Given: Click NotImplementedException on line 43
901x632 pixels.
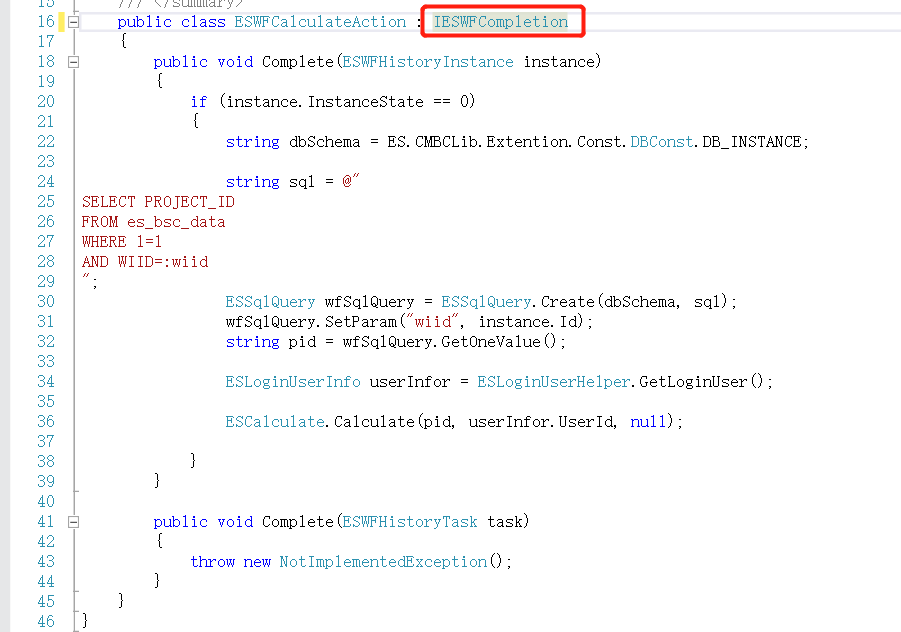Looking at the screenshot, I should click(x=383, y=562).
